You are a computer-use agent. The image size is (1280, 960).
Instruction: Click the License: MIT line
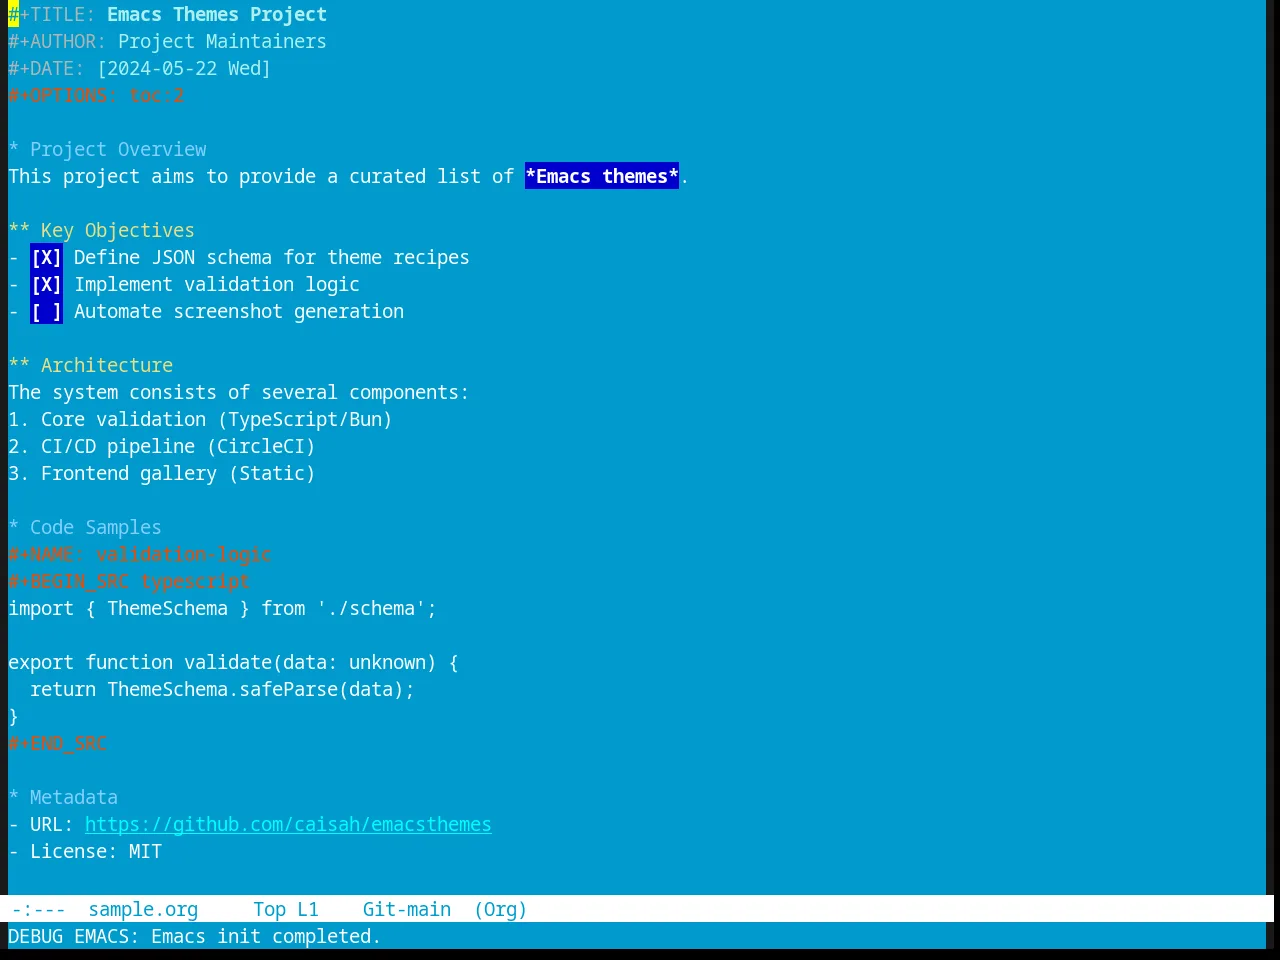click(x=85, y=852)
